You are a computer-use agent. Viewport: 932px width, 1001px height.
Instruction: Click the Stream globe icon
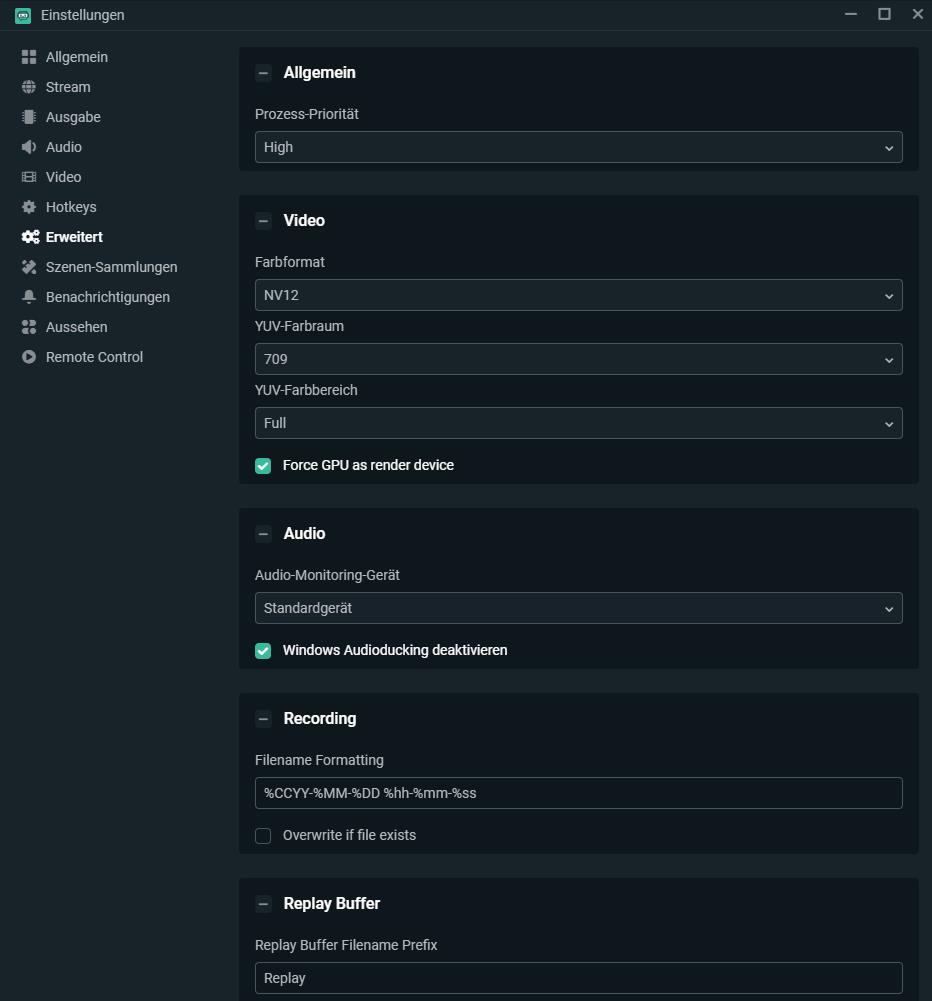click(x=29, y=87)
